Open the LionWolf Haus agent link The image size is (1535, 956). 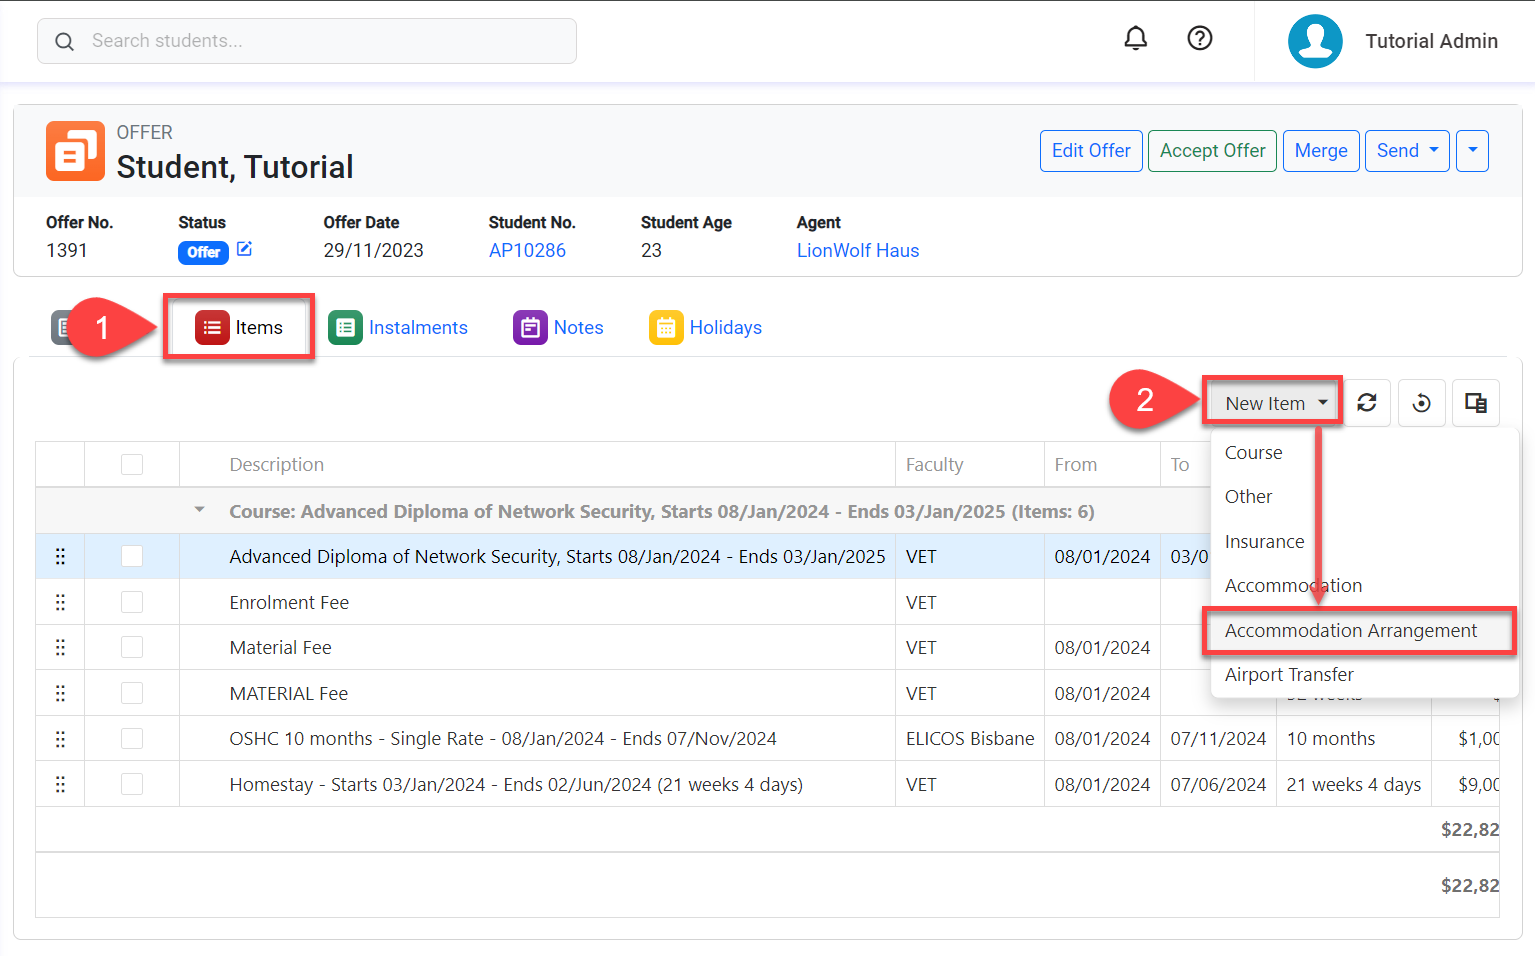pyautogui.click(x=858, y=250)
